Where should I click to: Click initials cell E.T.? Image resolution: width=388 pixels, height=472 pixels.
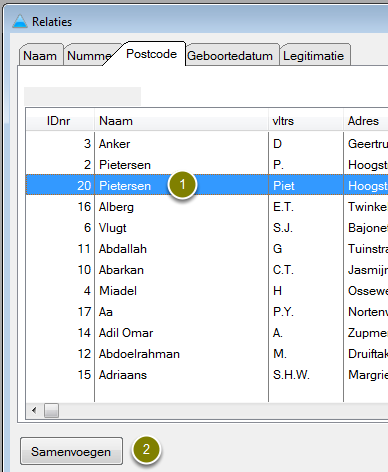306,207
